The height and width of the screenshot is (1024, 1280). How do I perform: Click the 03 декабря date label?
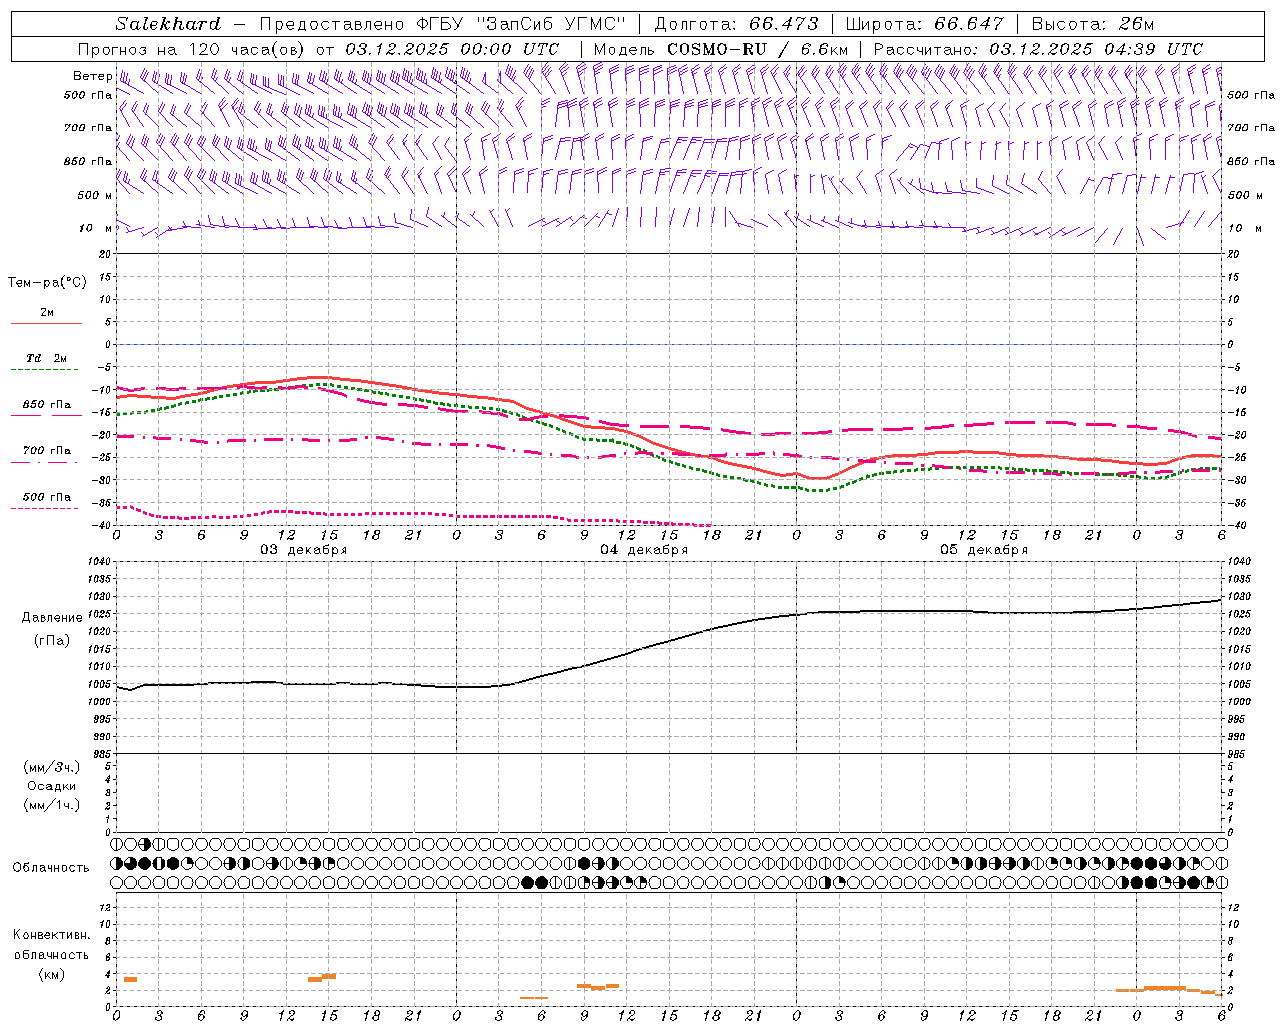coord(304,550)
